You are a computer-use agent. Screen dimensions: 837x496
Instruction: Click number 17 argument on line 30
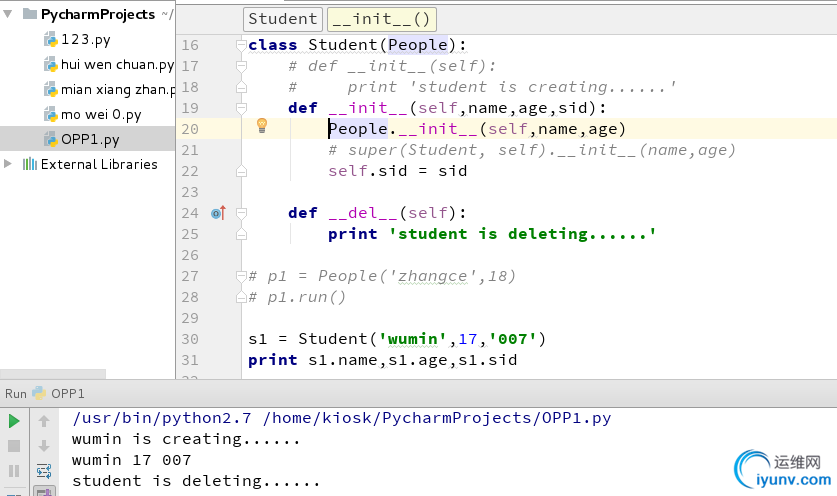[468, 339]
